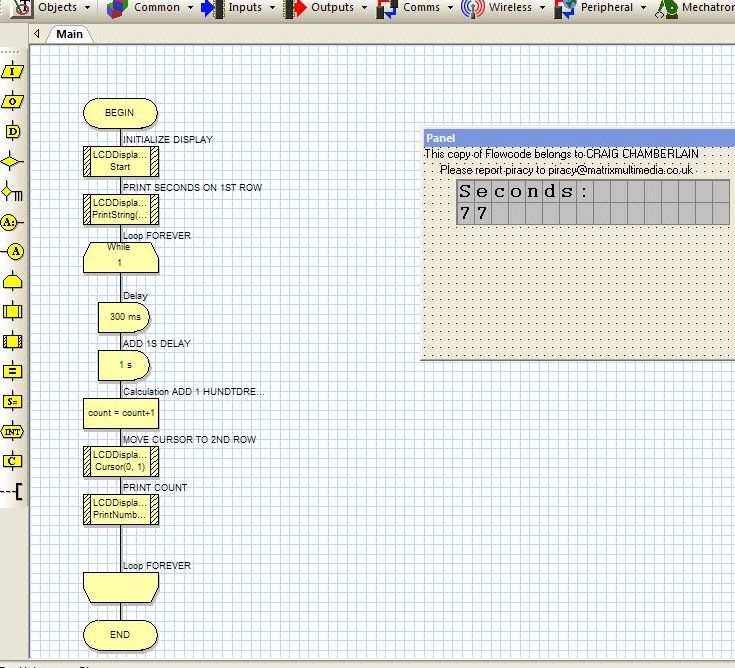Select the loop end block
The height and width of the screenshot is (668, 735).
(121, 587)
